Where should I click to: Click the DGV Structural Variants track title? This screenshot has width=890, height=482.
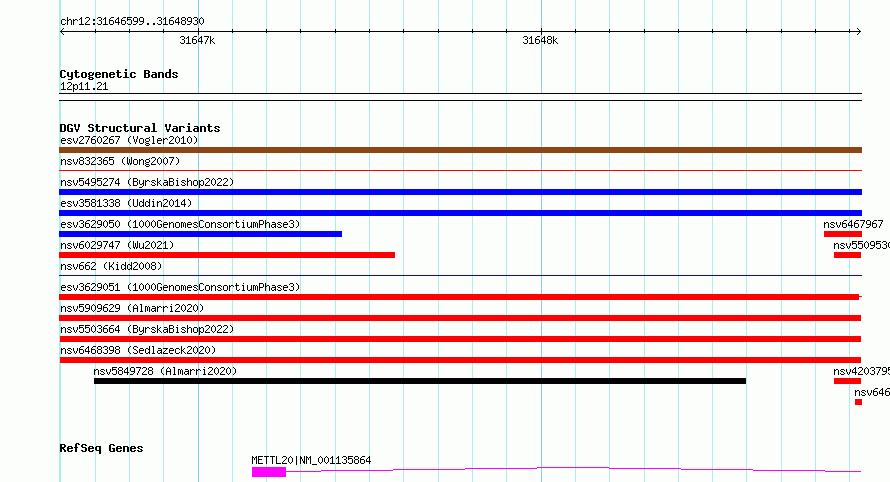pos(140,128)
